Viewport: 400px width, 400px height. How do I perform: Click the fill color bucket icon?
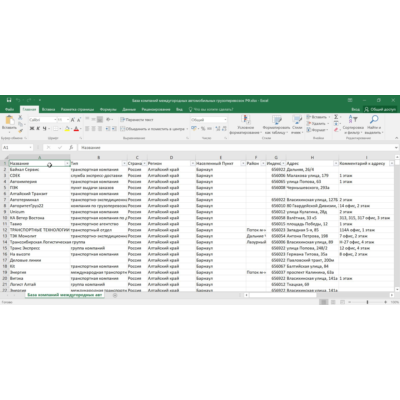[67, 129]
